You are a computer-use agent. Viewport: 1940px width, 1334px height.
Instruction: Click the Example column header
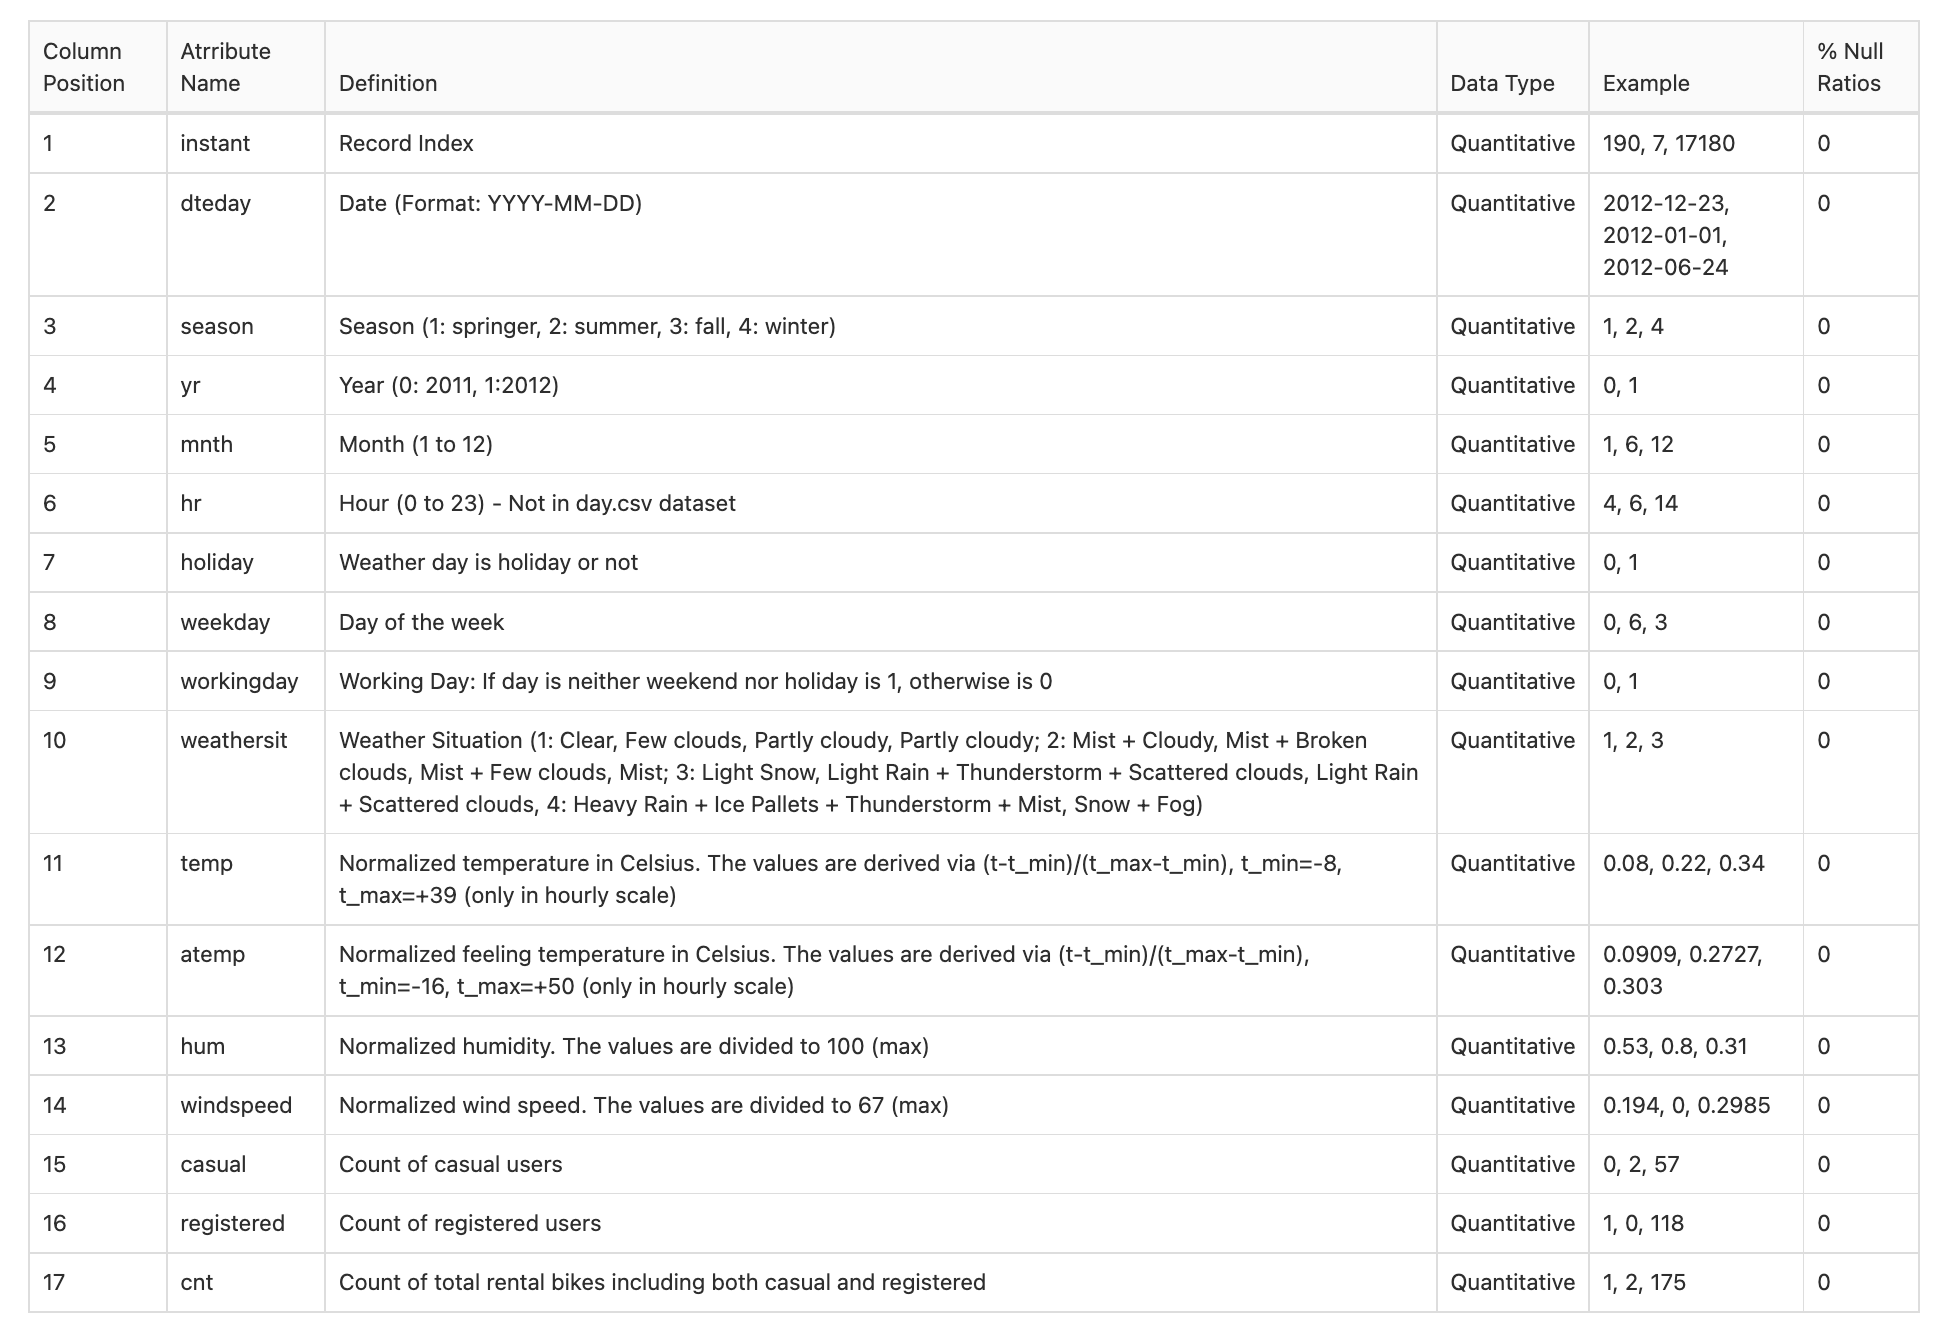click(1695, 67)
